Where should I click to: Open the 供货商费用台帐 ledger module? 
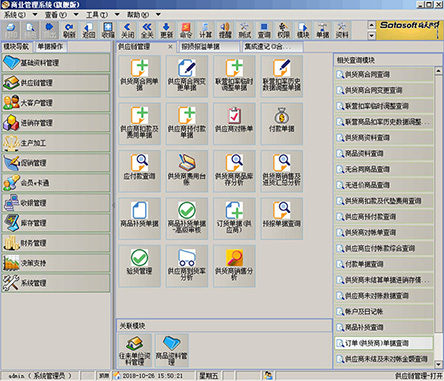187,171
